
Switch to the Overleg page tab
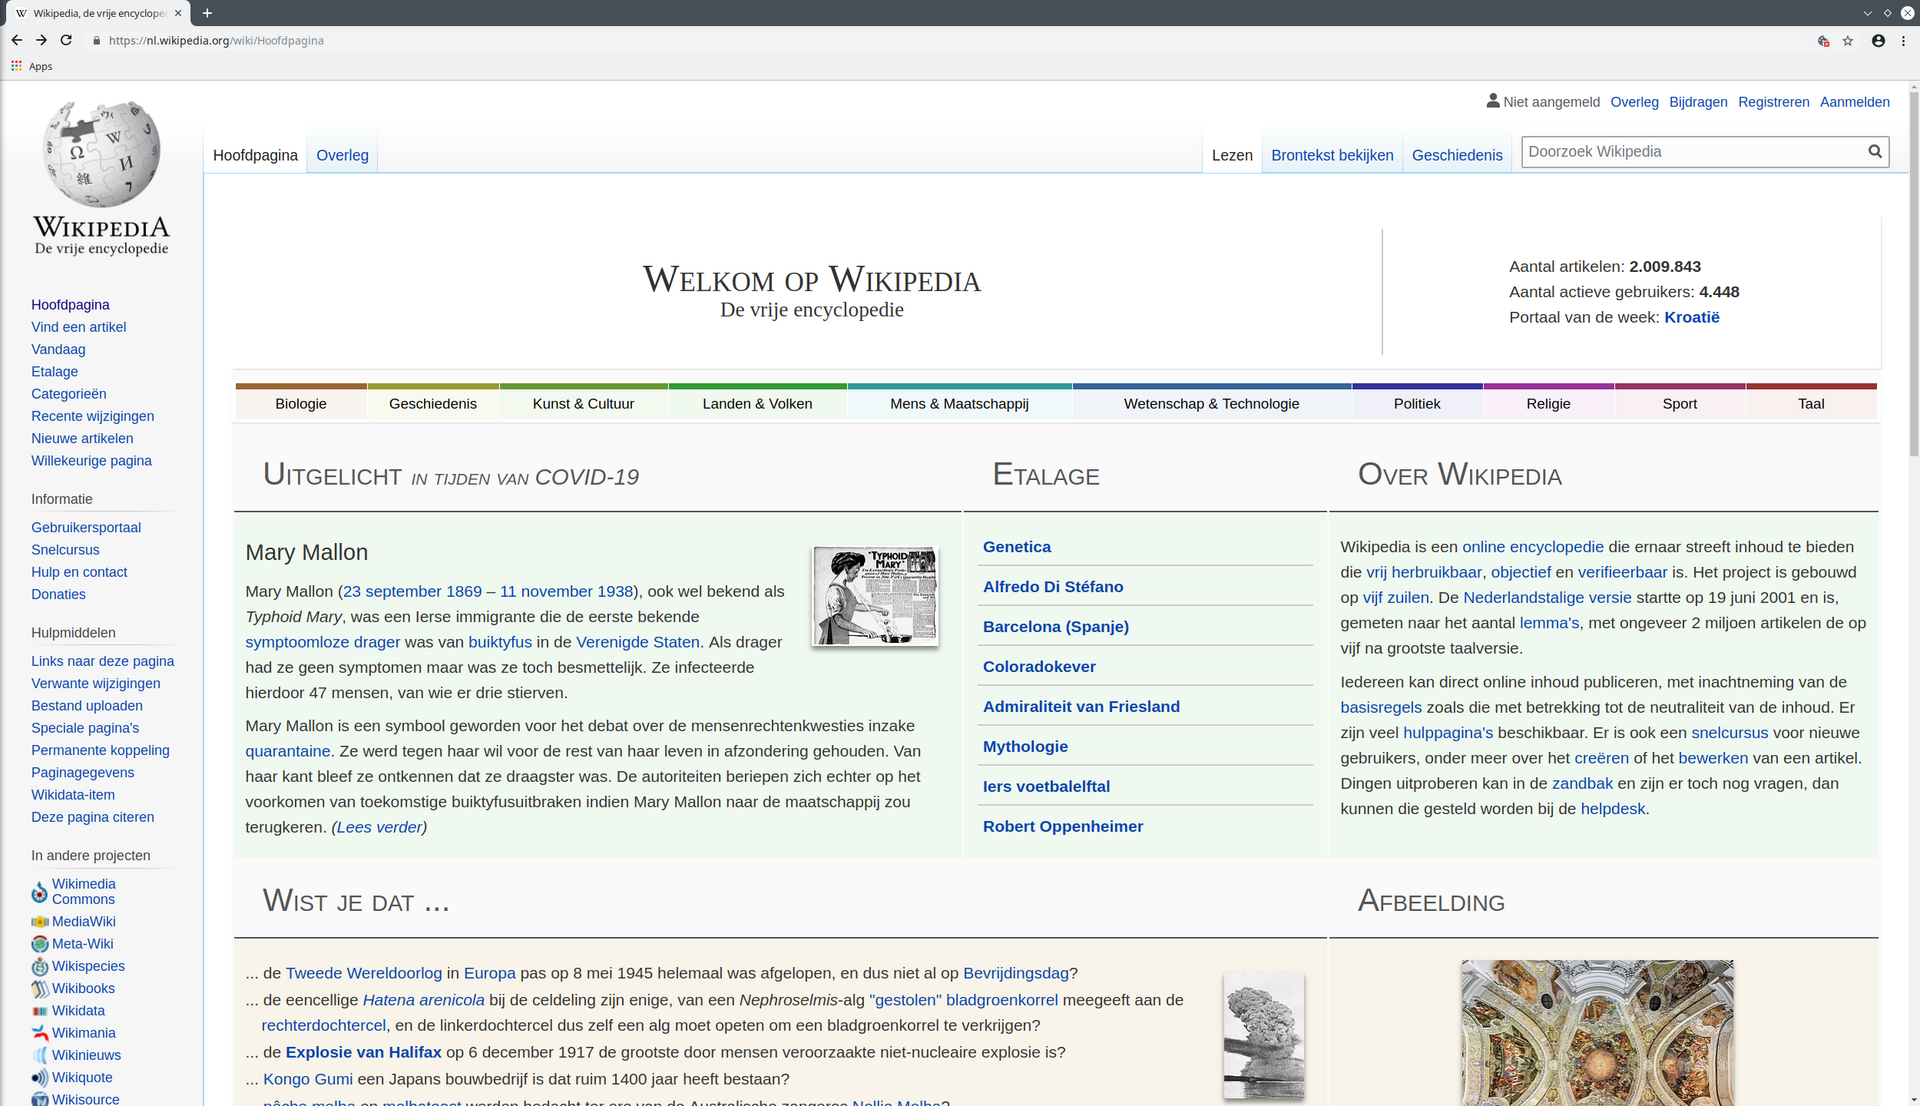[x=342, y=155]
